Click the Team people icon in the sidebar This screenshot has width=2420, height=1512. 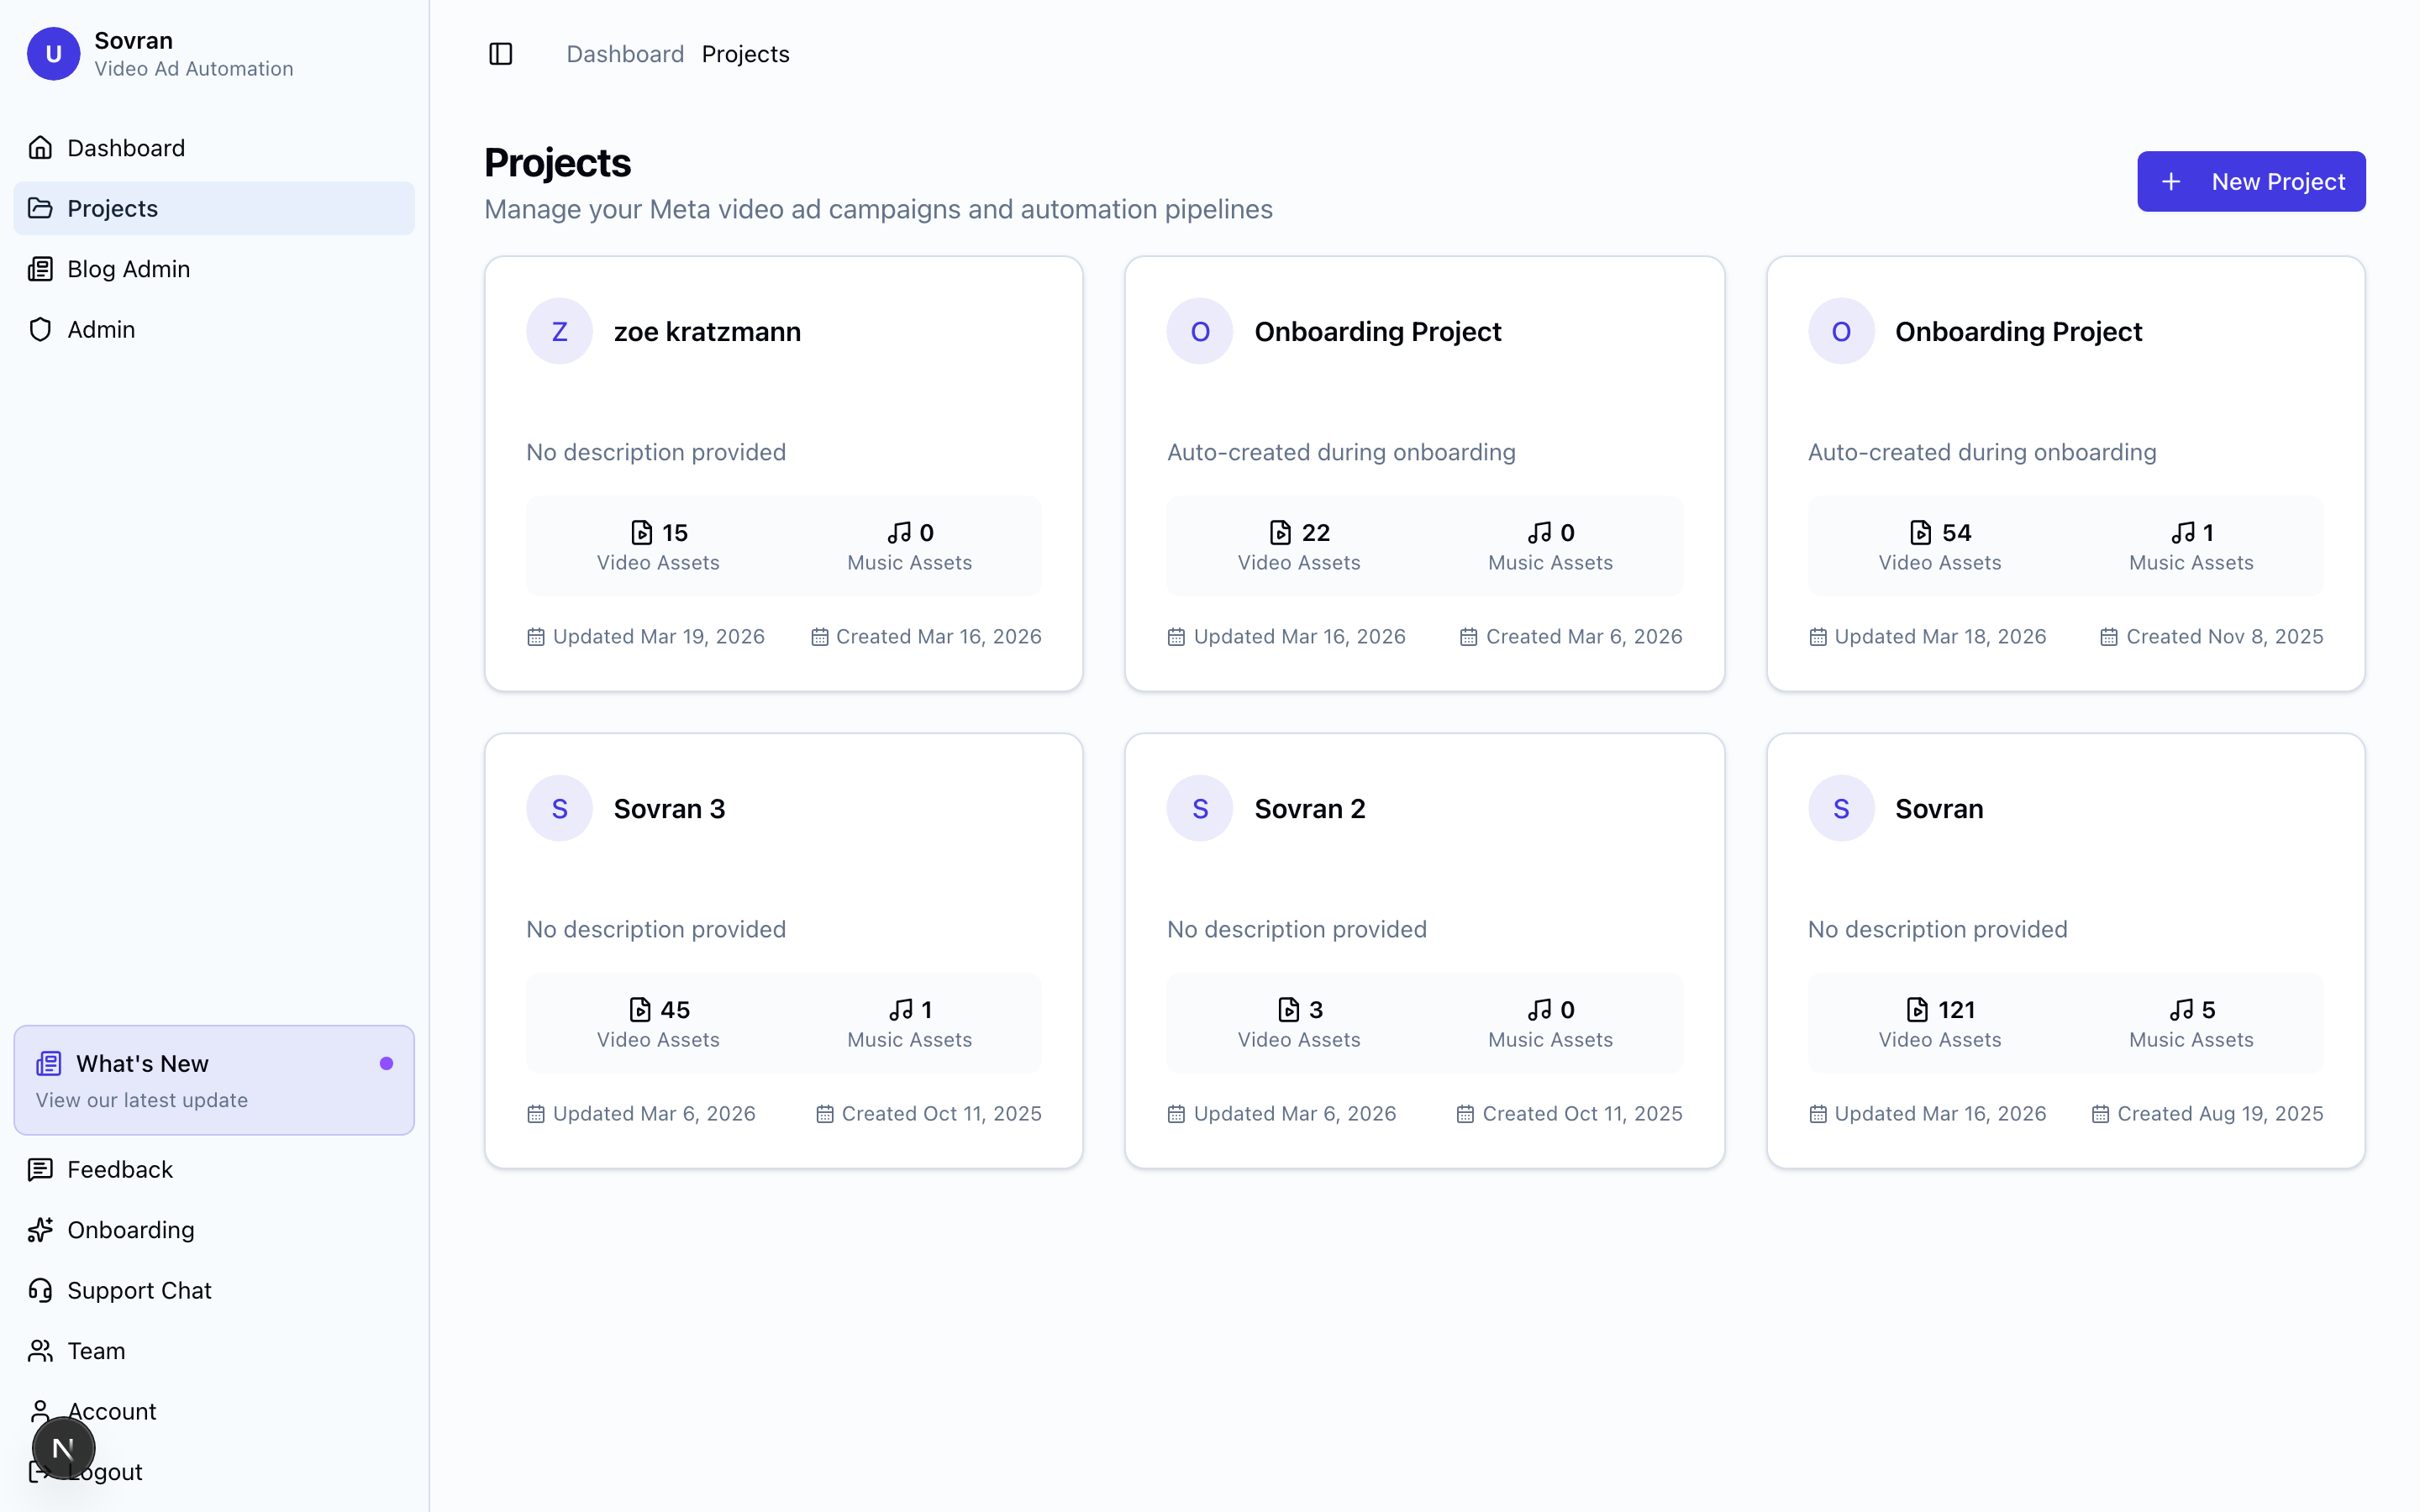40,1350
